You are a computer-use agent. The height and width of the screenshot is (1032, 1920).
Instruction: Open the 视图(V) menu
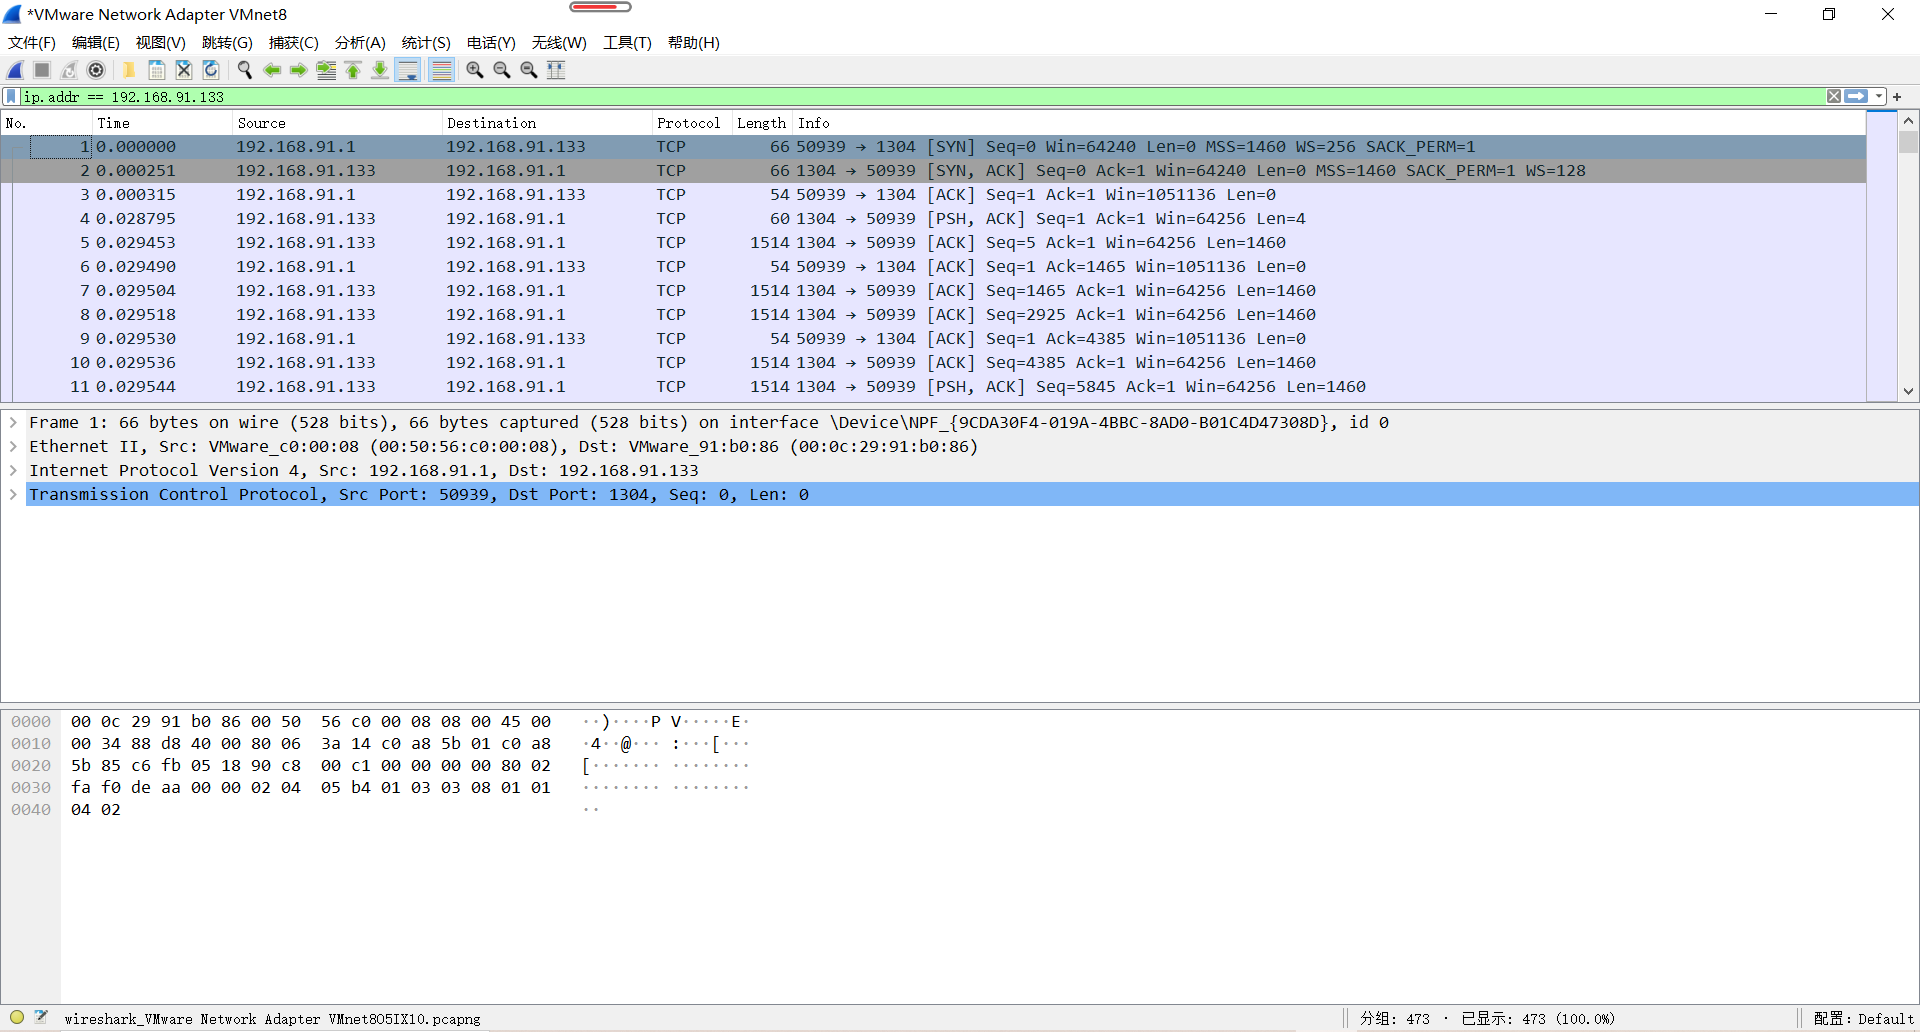(161, 42)
